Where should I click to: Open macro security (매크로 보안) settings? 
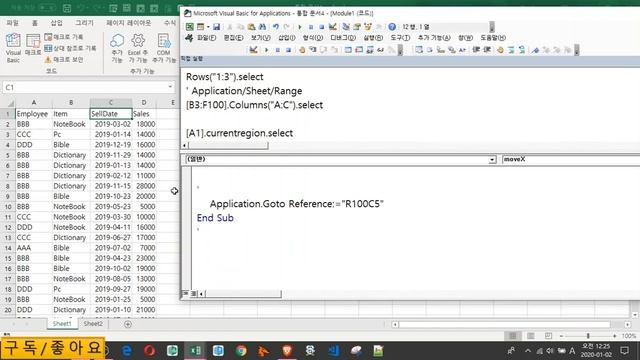[x=64, y=60]
